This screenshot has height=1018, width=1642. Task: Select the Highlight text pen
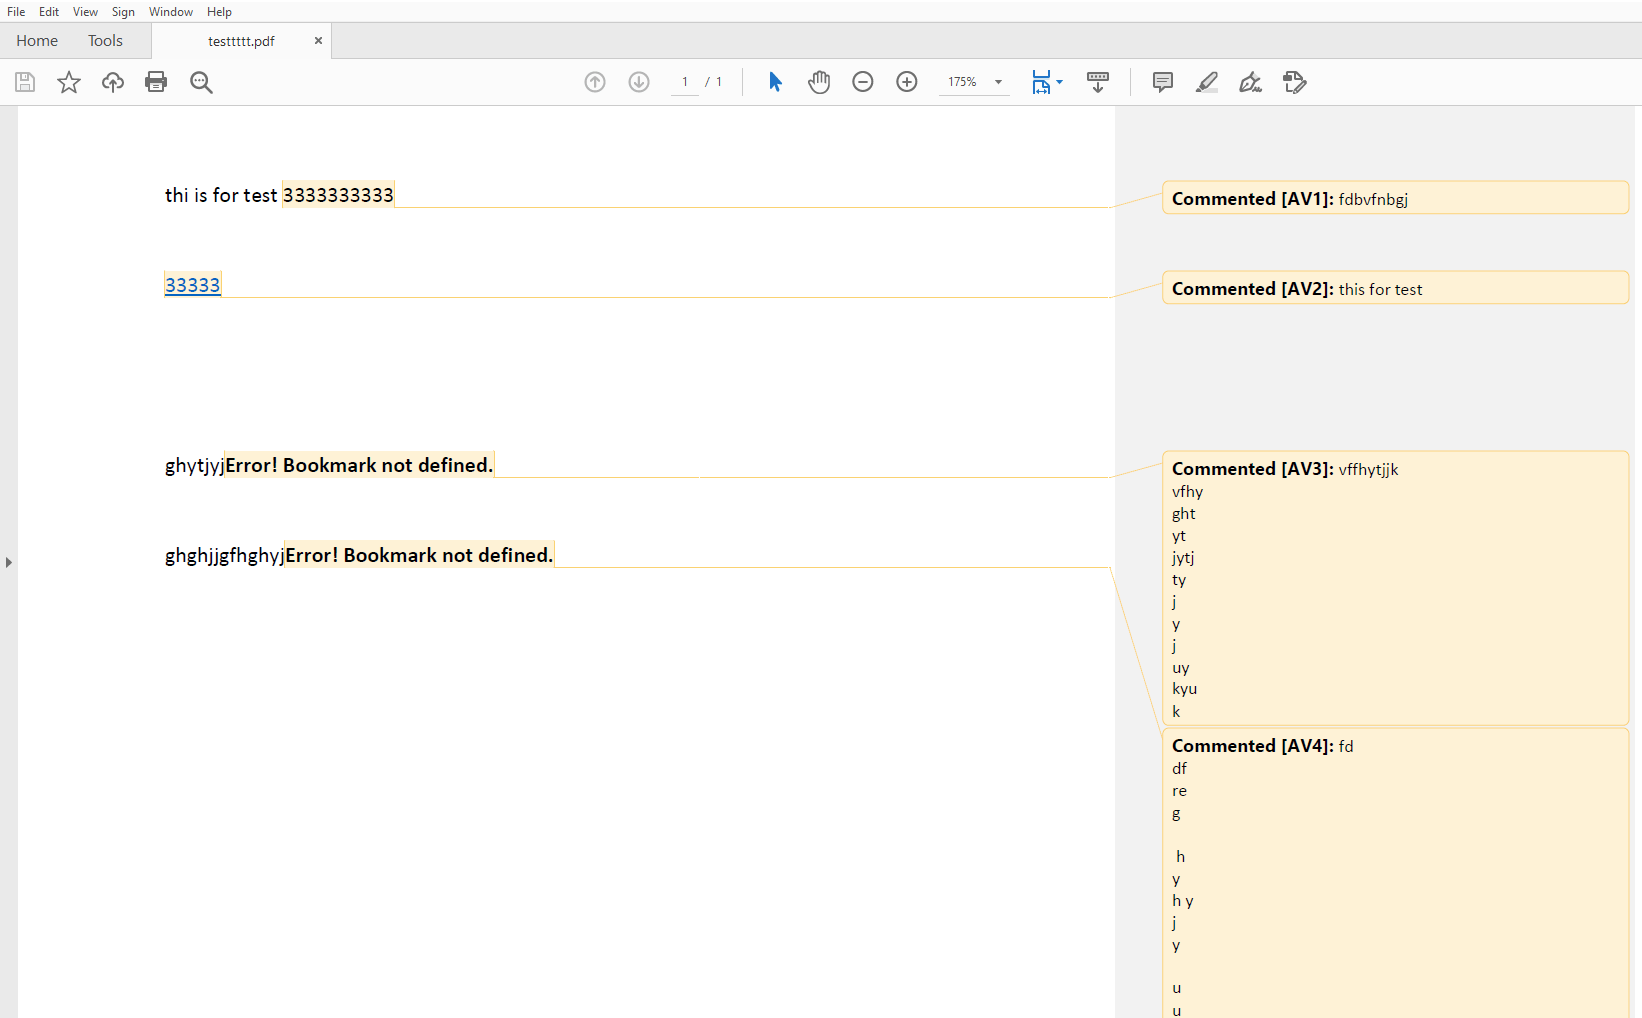pos(1207,82)
